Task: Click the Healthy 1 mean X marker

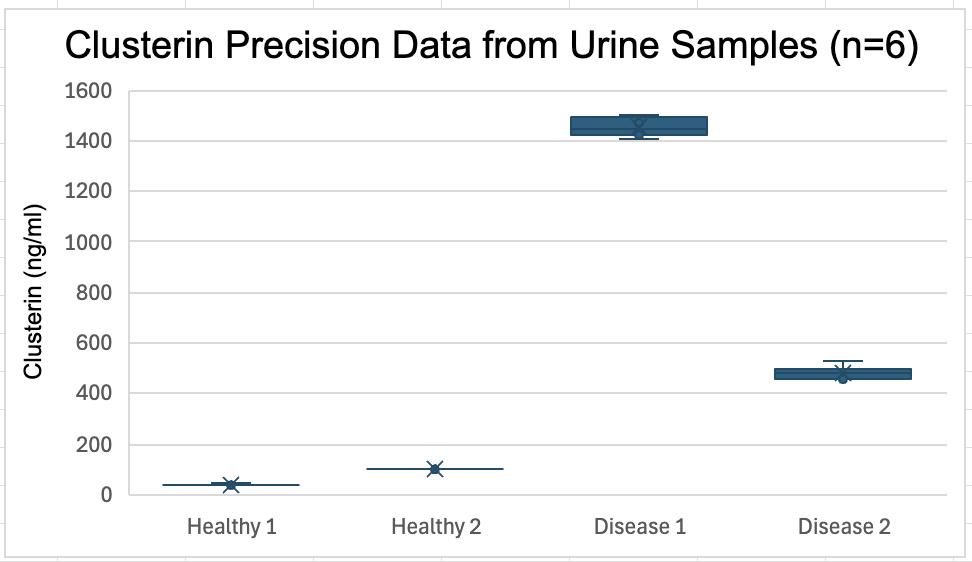Action: [231, 485]
